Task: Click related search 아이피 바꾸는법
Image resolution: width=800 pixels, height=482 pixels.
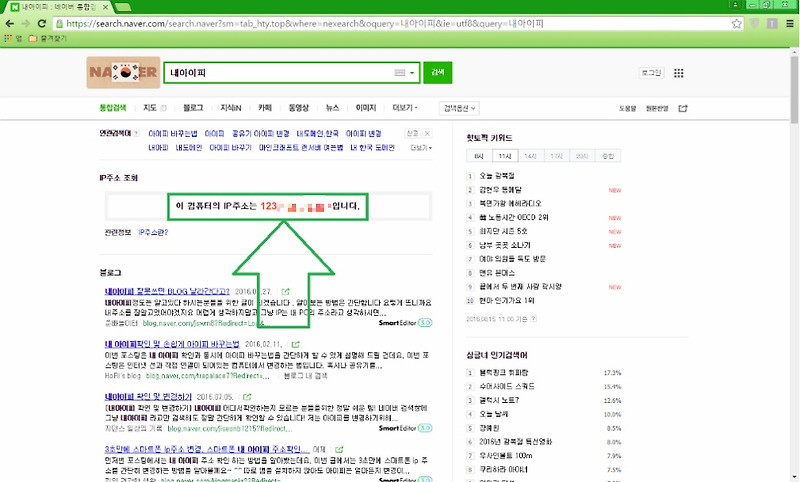Action: pos(172,134)
